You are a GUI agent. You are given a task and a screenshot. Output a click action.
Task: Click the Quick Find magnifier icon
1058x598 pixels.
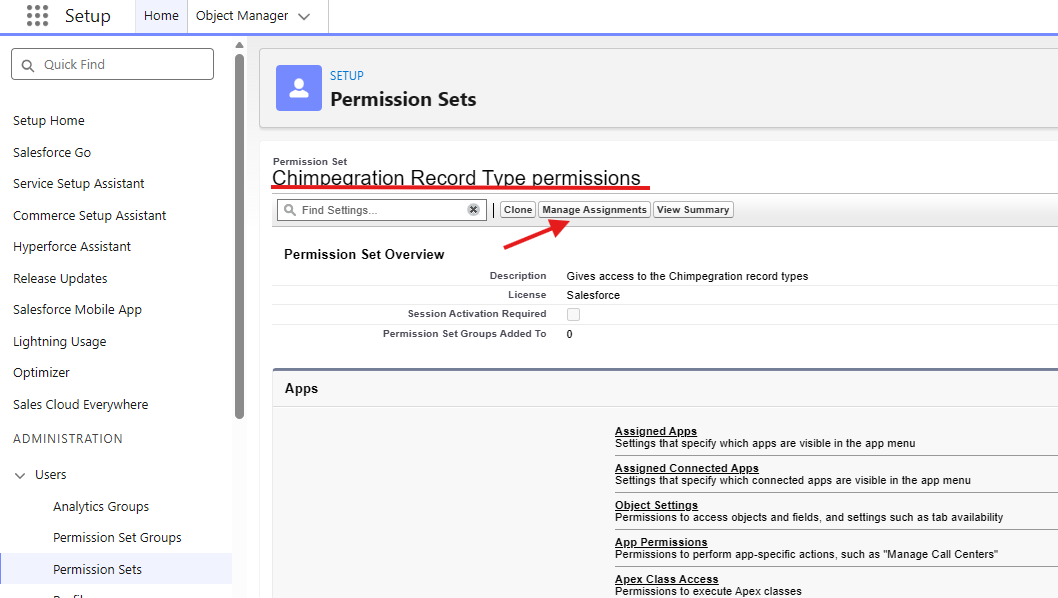point(28,65)
